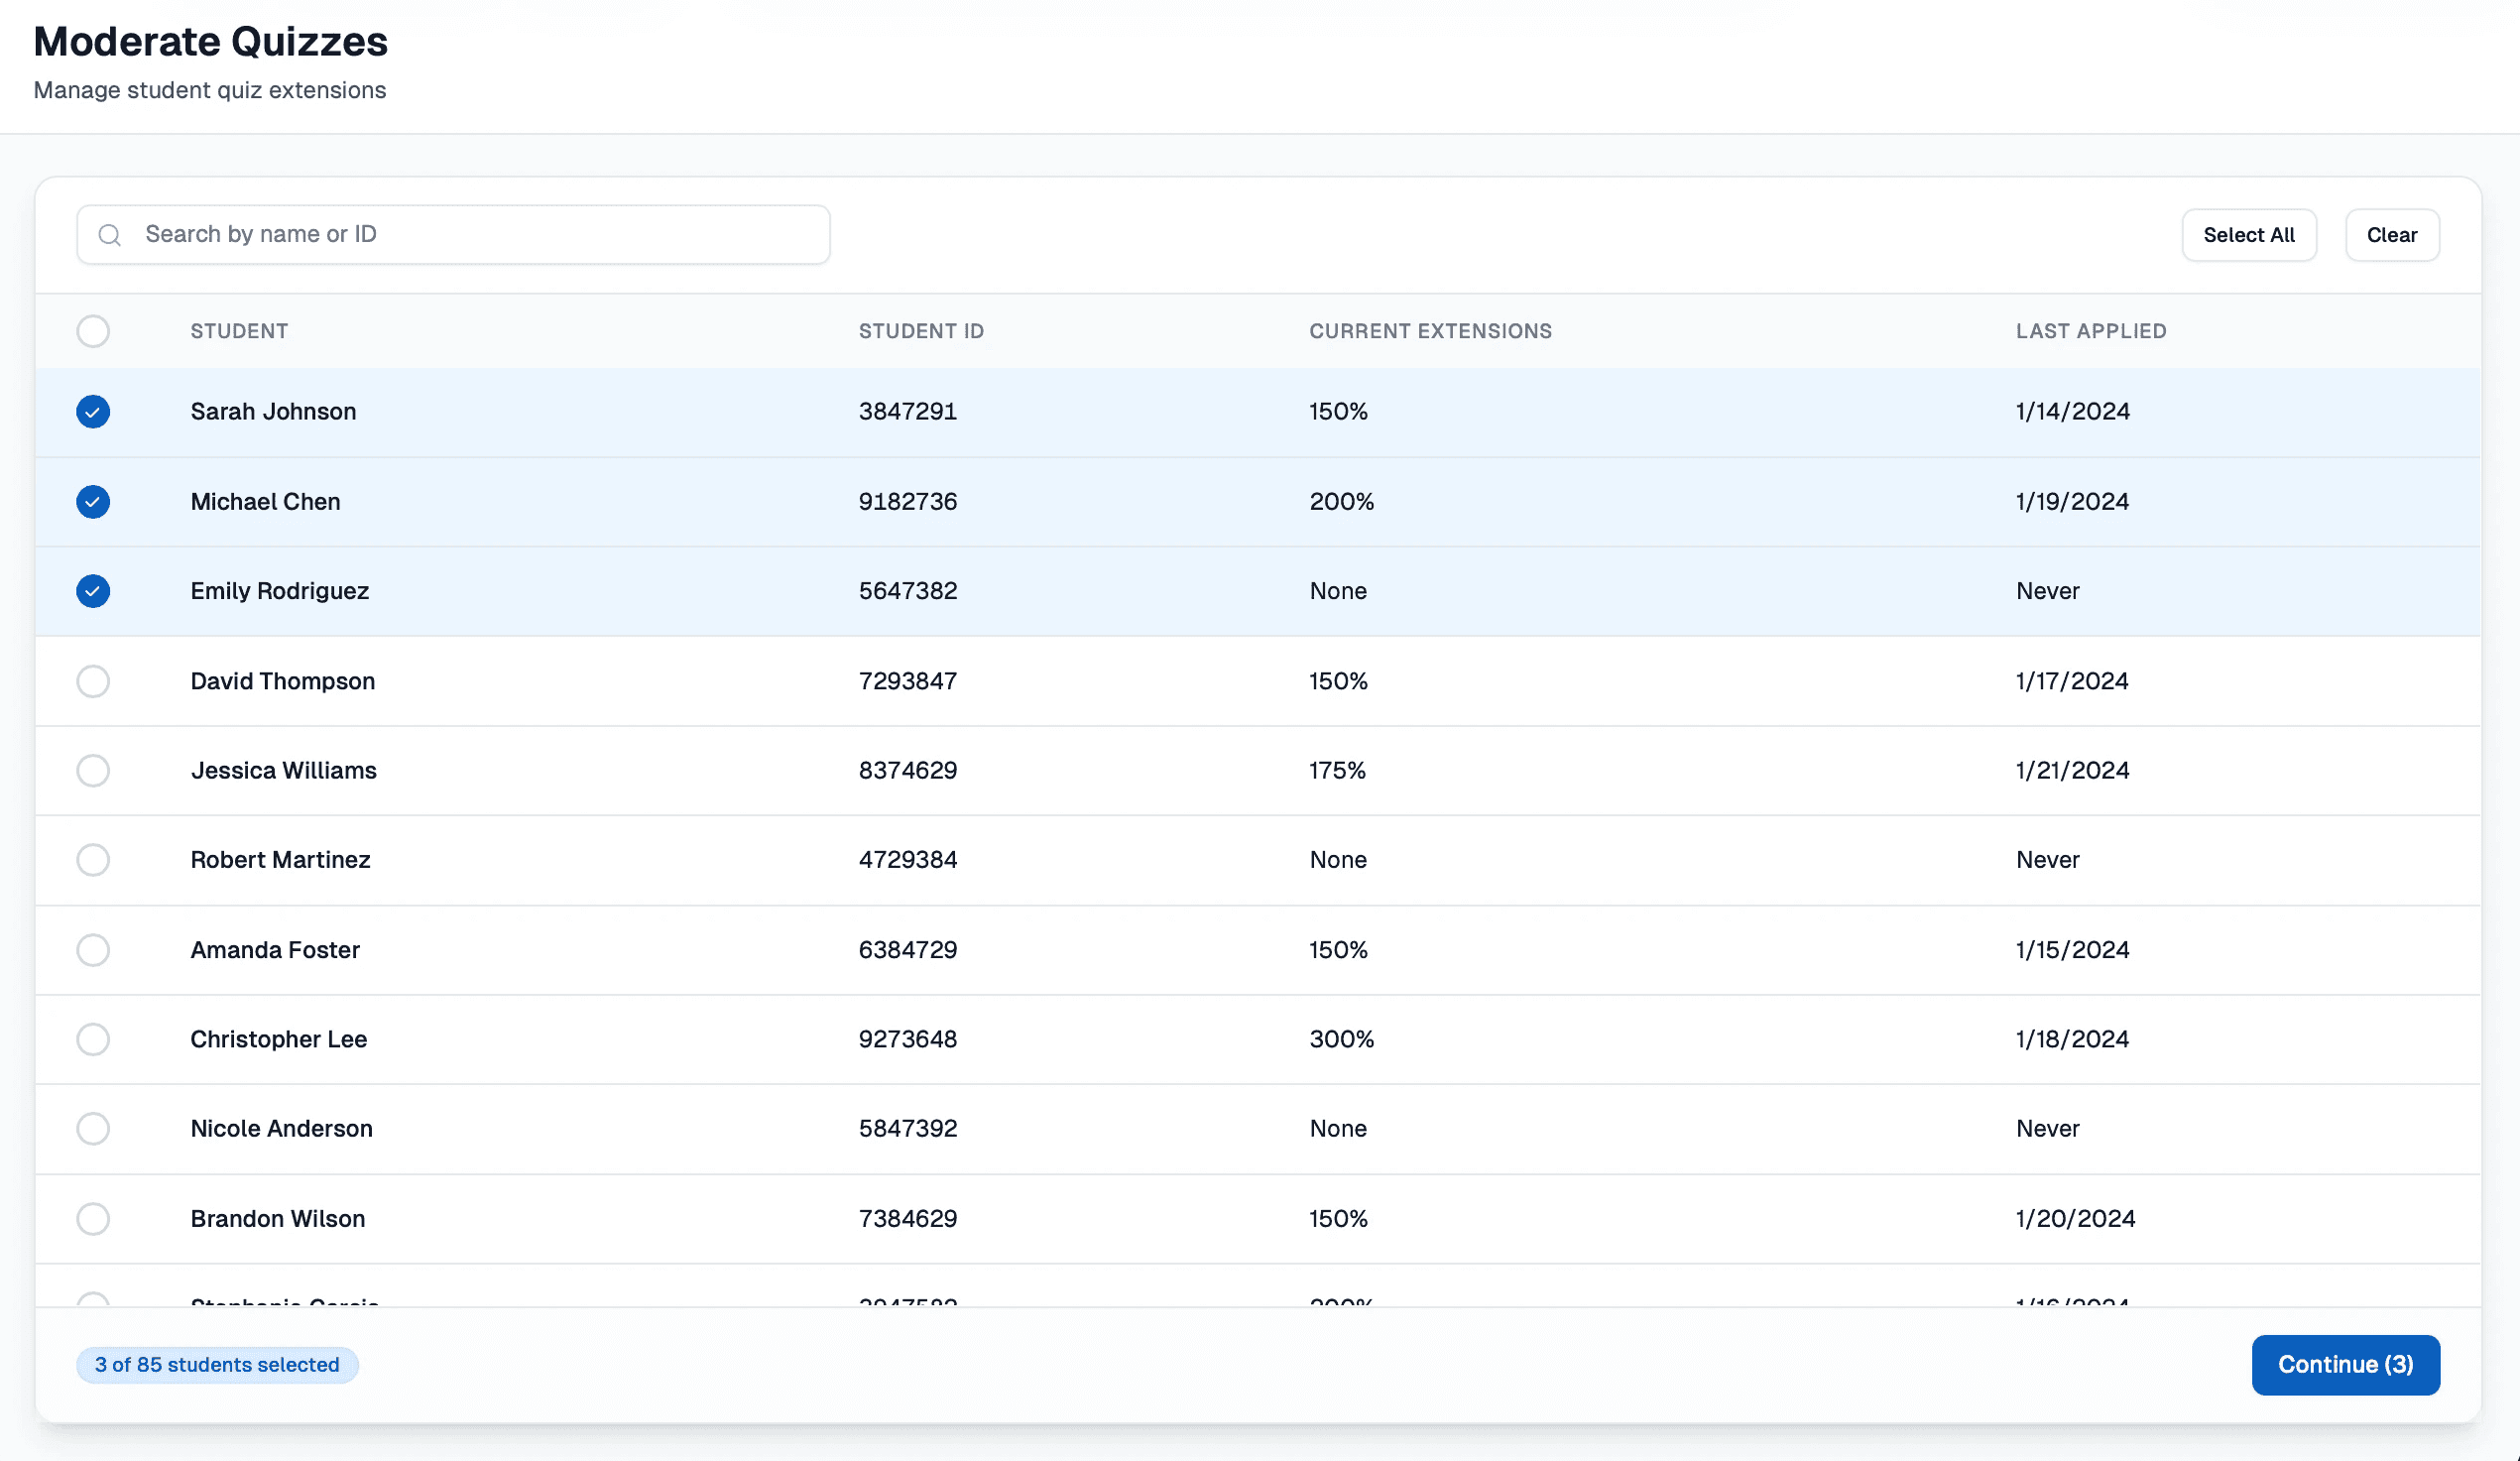Click the search magnifier icon

(110, 235)
